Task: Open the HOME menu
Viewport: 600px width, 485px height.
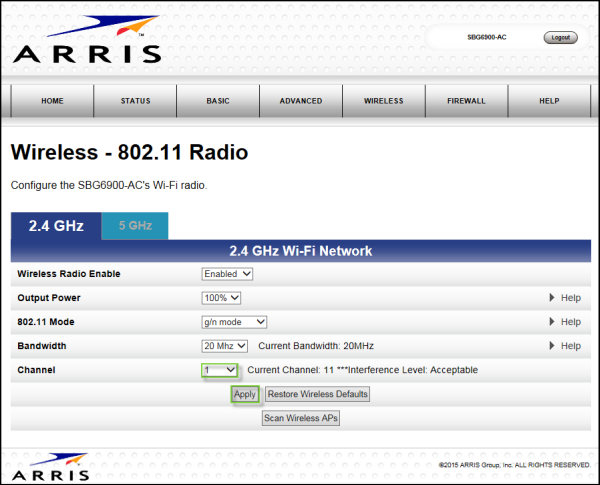Action: [52, 101]
